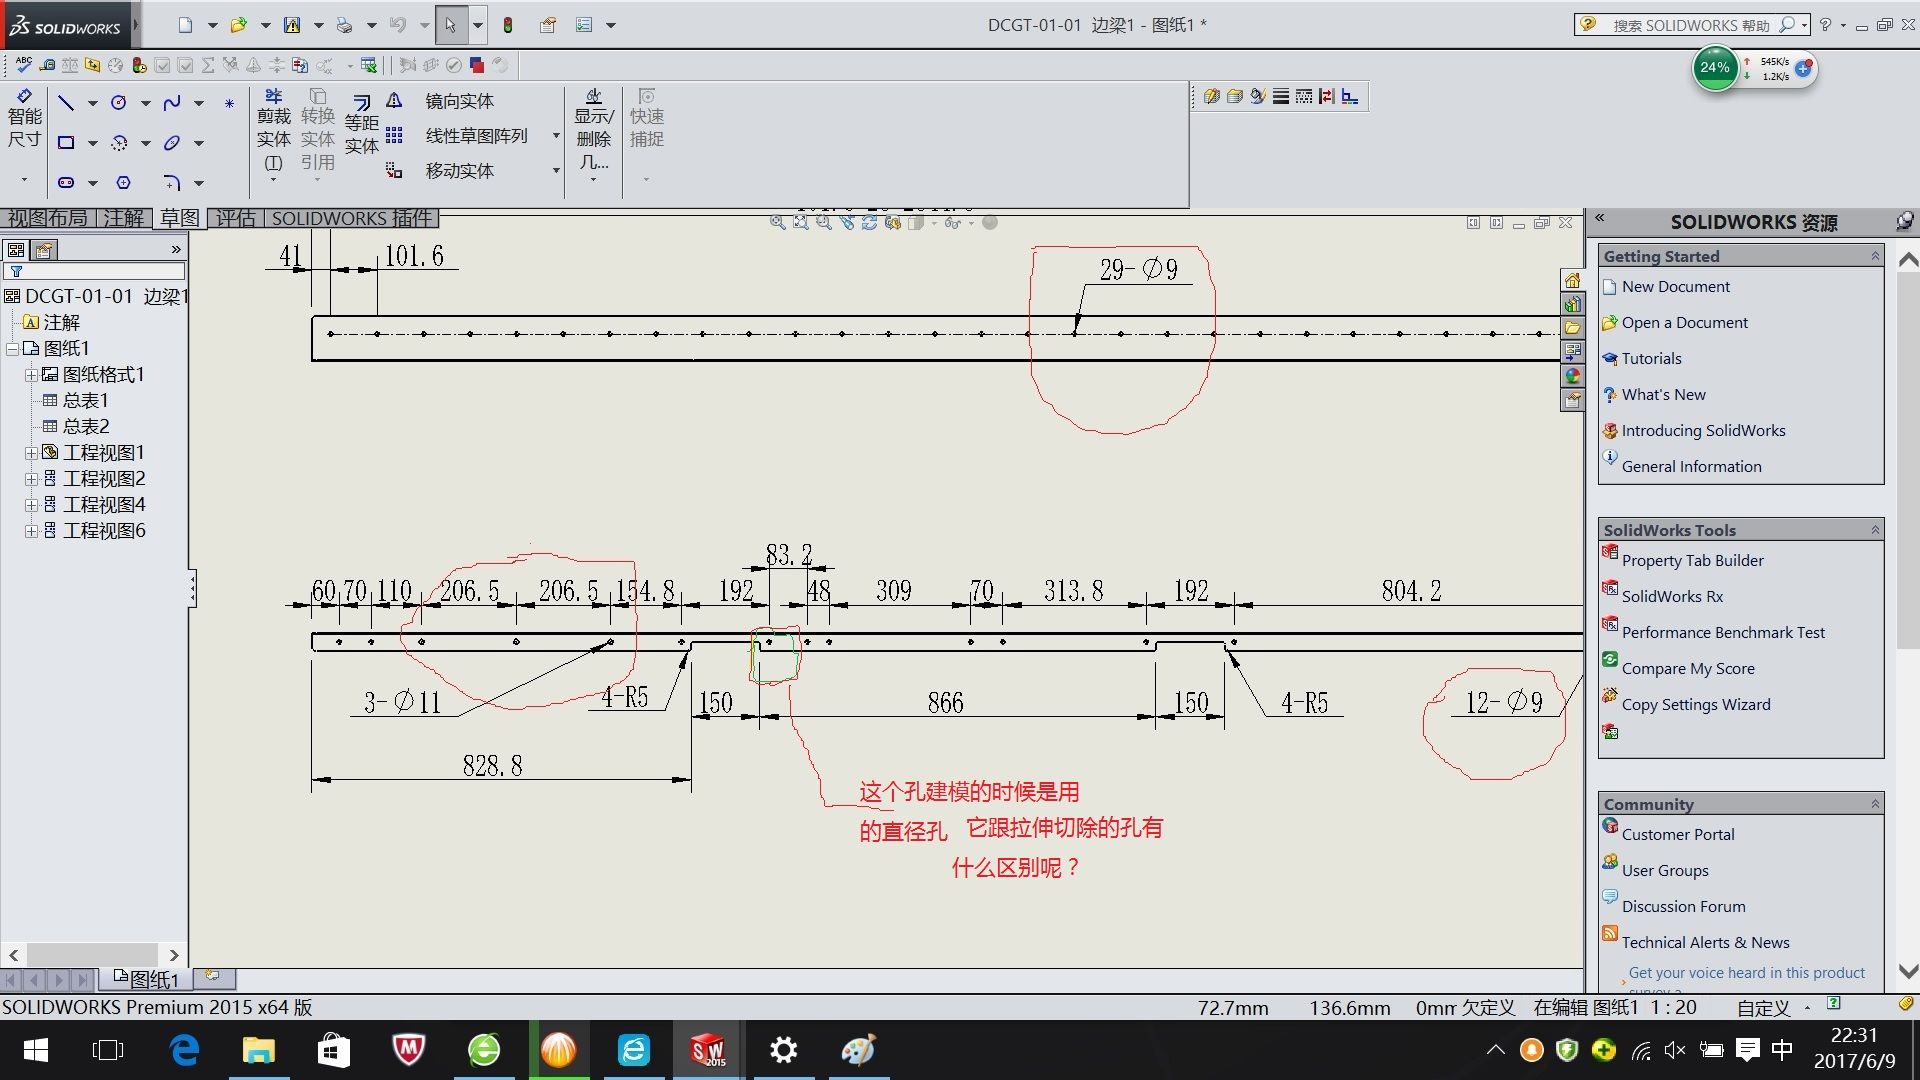Click the 智能尺寸 Smart Dimension tool
This screenshot has width=1920, height=1080.
[x=25, y=120]
